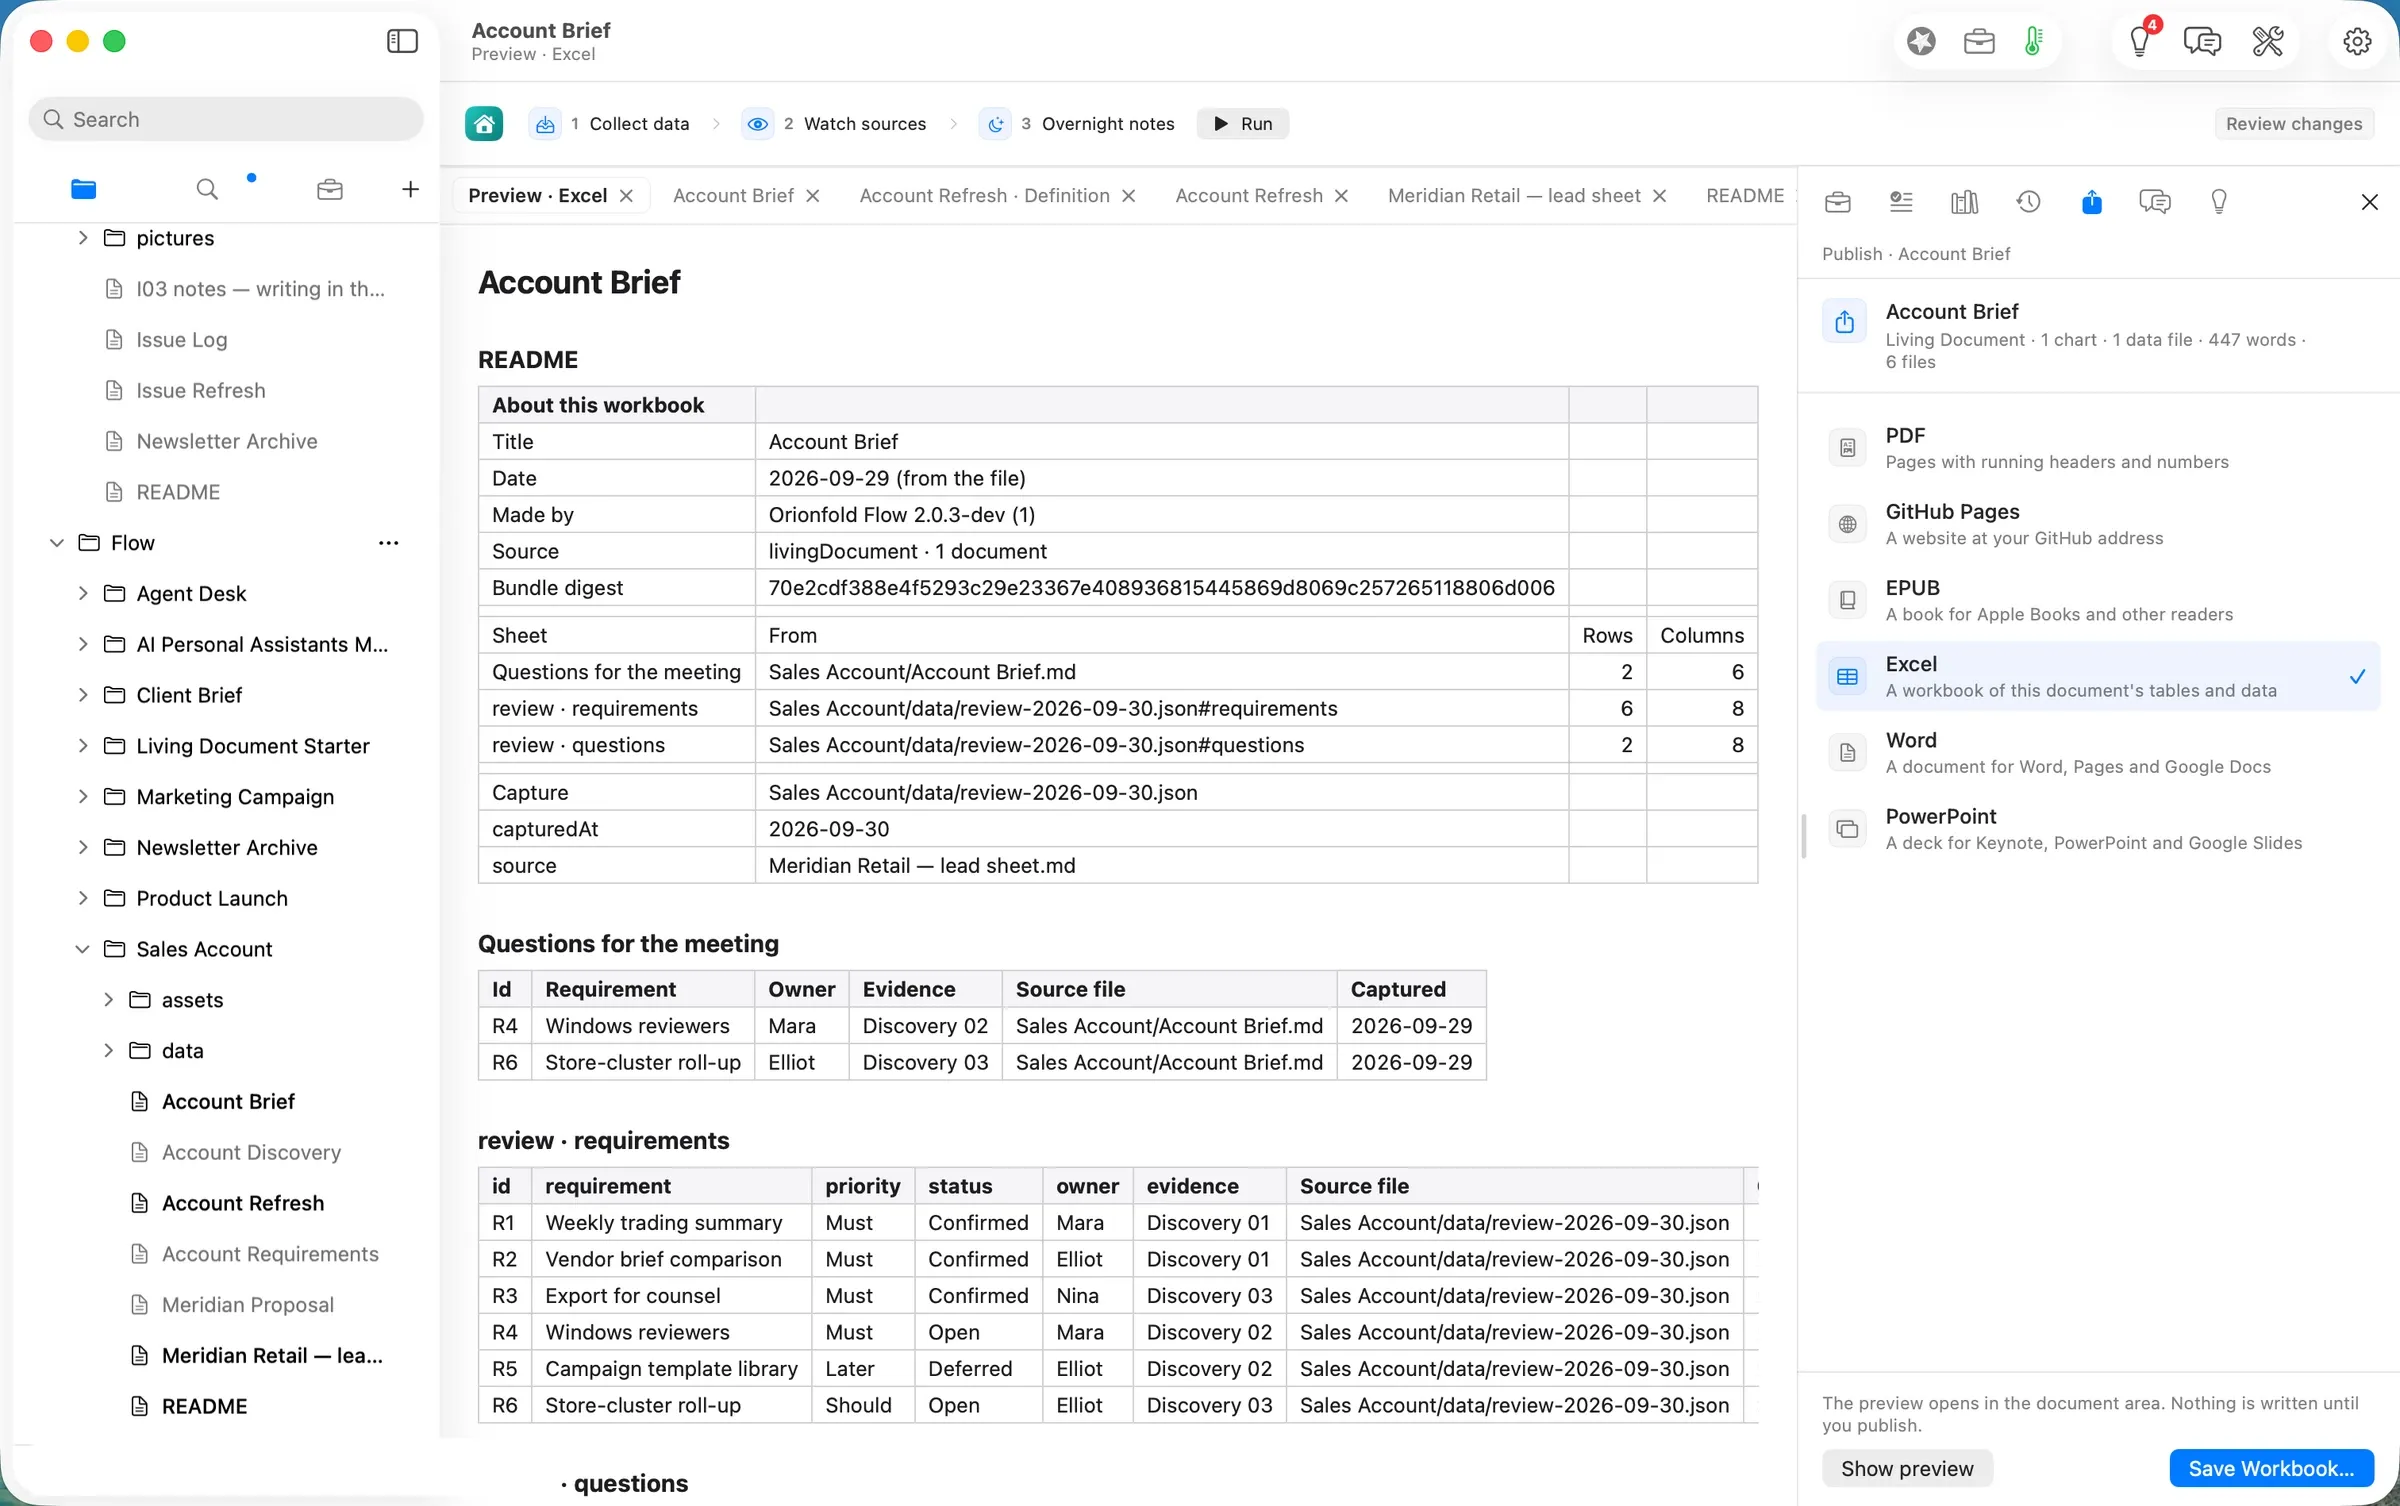Expand the assets folder
Screen dimensions: 2400x1506
[x=108, y=1000]
